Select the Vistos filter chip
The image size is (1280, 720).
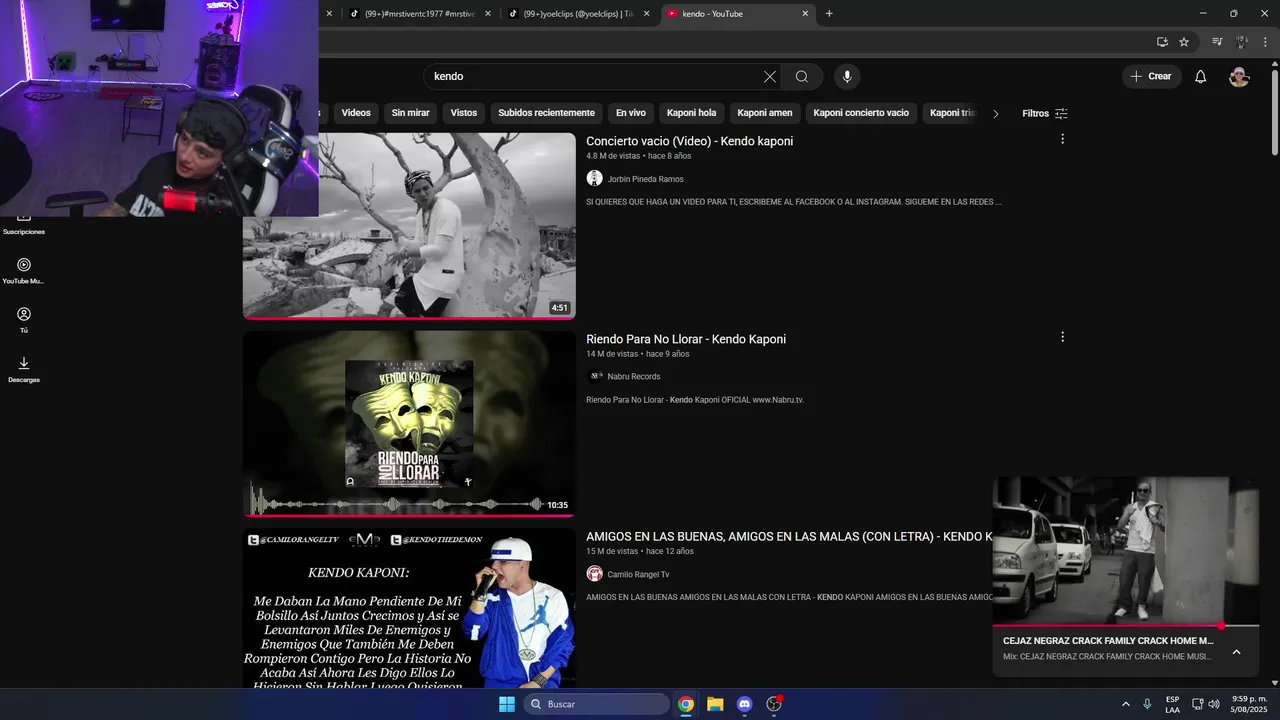464,113
